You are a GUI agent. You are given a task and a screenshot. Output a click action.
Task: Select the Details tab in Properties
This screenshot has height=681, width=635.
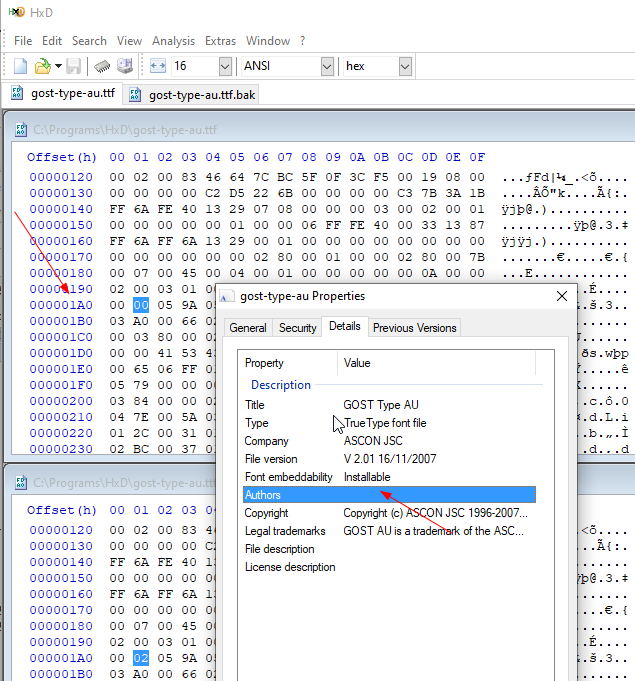coord(345,326)
